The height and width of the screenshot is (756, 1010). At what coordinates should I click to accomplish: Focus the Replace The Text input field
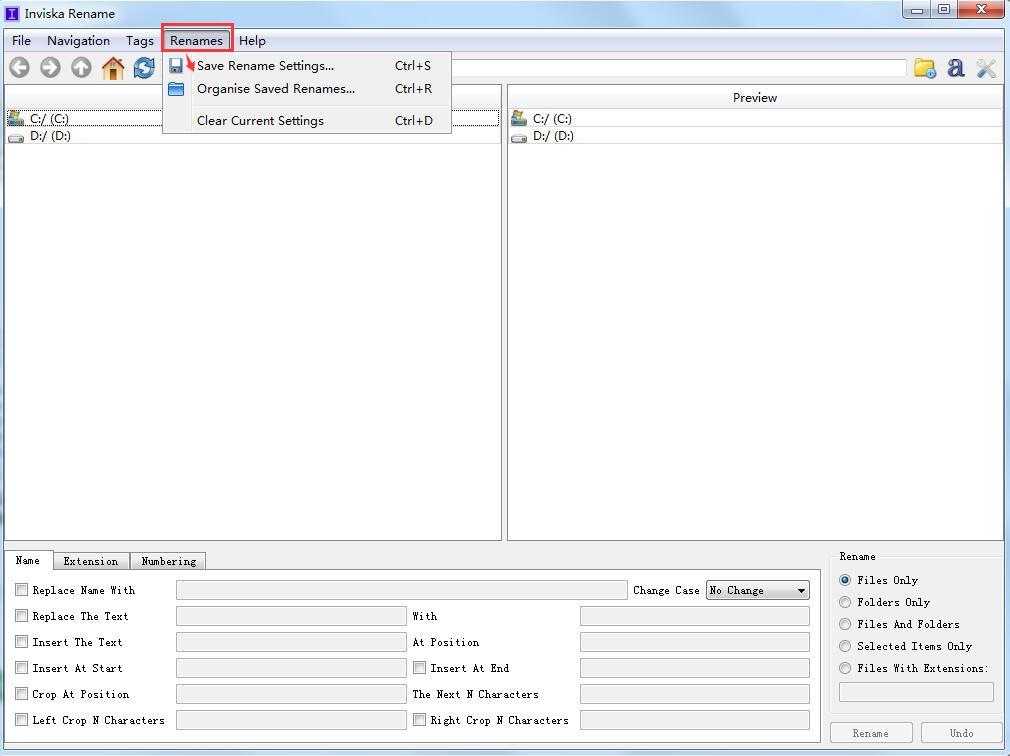pyautogui.click(x=291, y=616)
